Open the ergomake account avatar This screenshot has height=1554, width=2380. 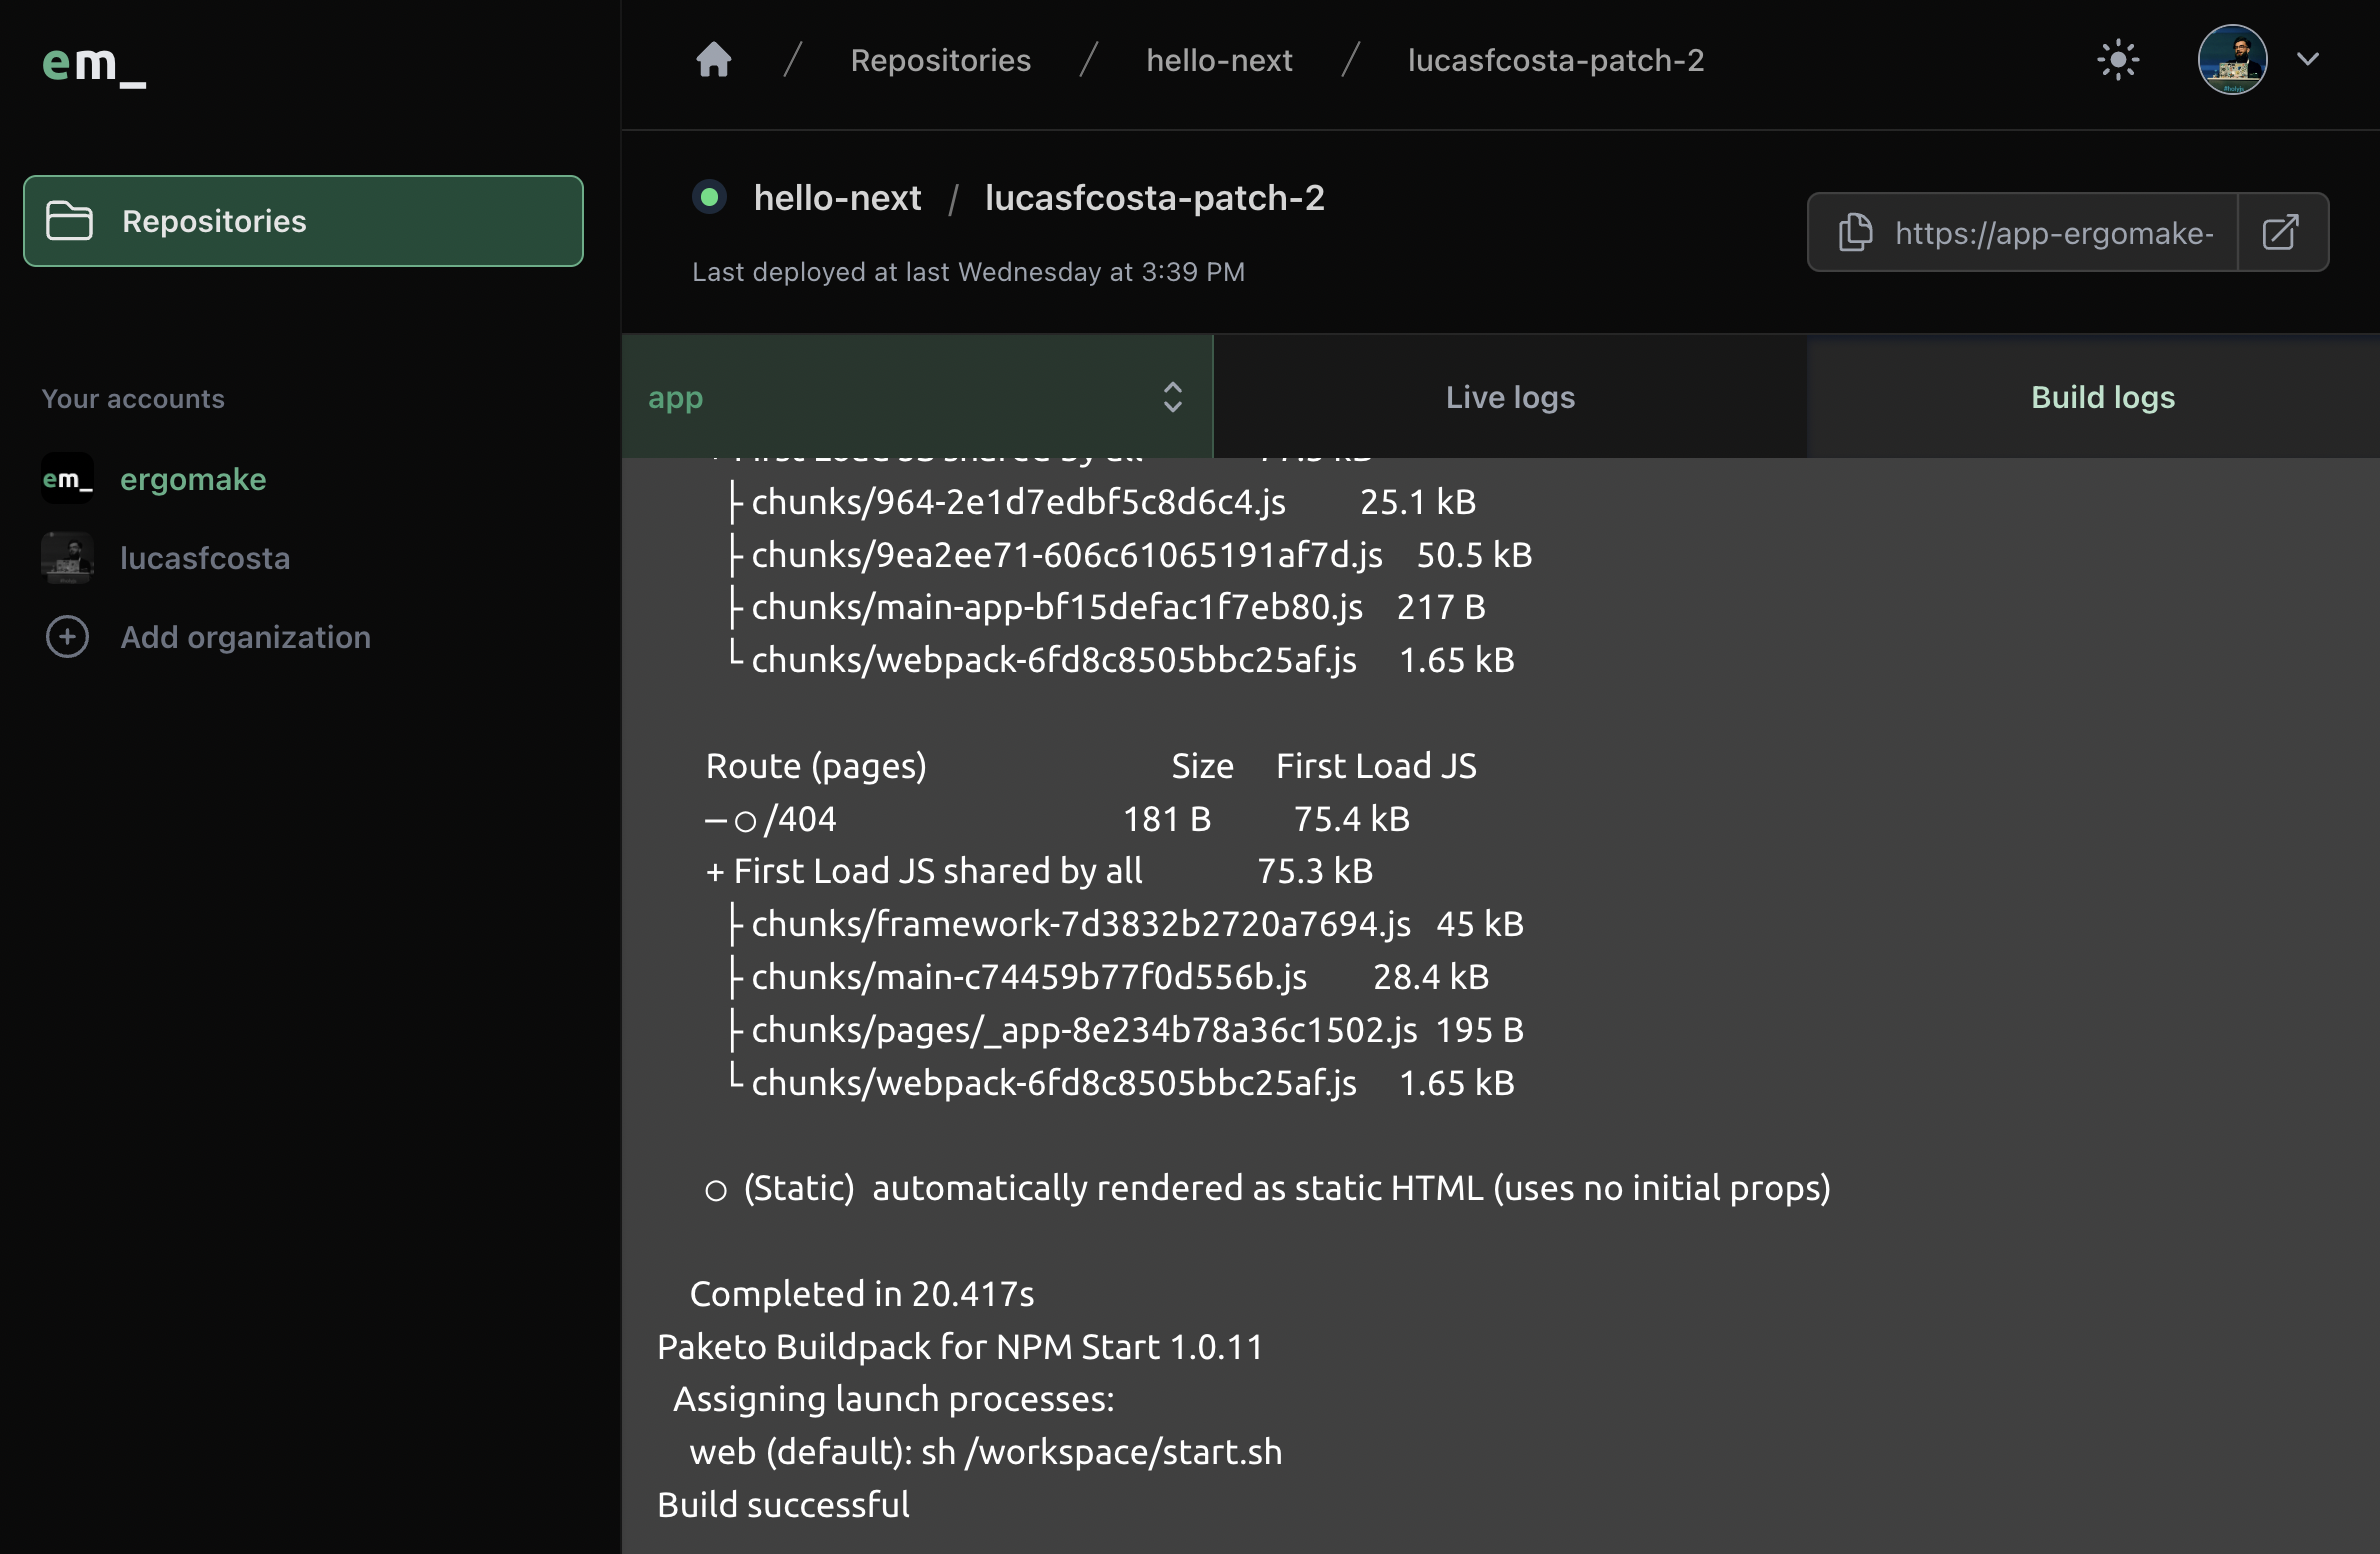[67, 478]
